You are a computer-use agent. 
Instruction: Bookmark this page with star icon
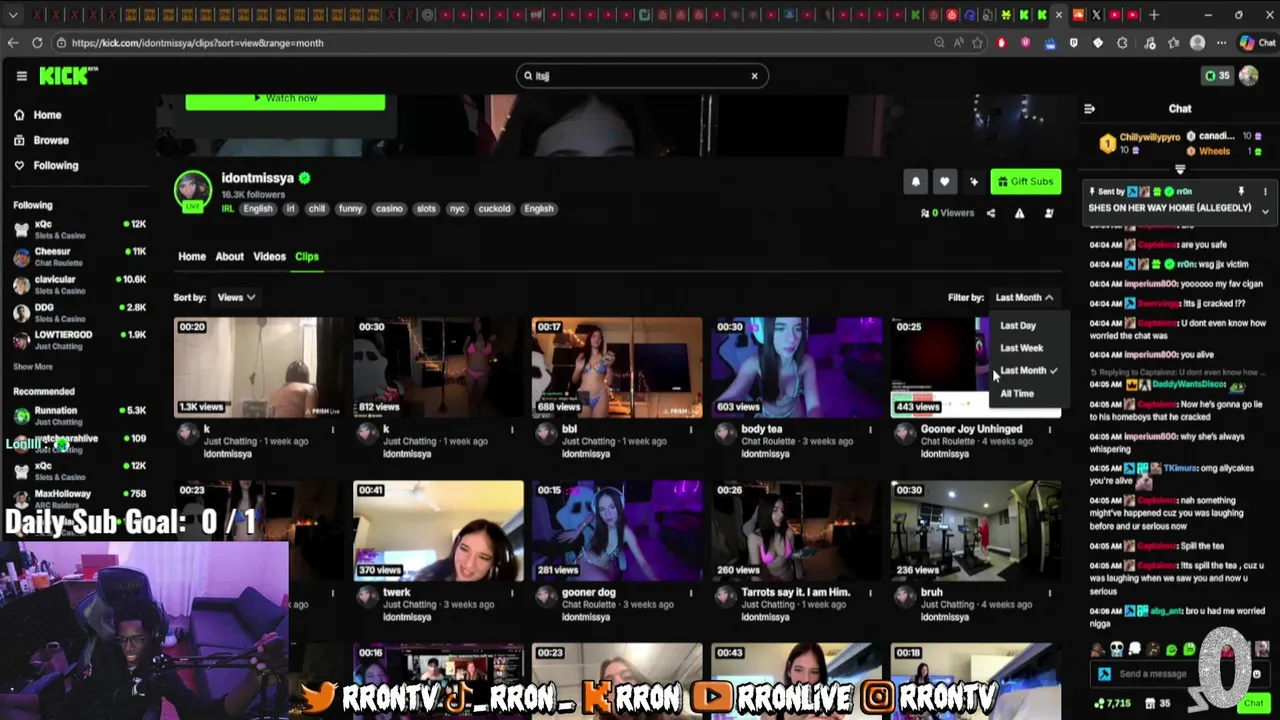[x=977, y=43]
